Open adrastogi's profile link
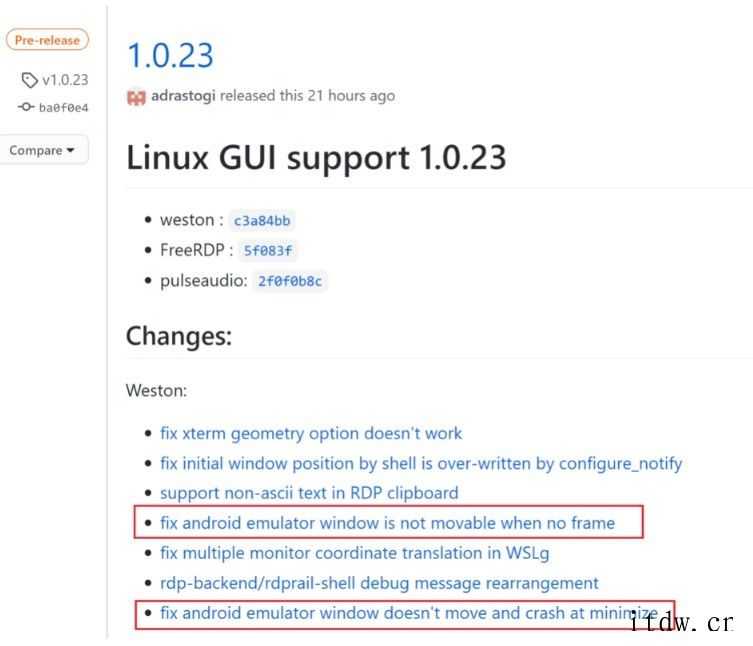This screenshot has height=646, width=753. pos(183,96)
